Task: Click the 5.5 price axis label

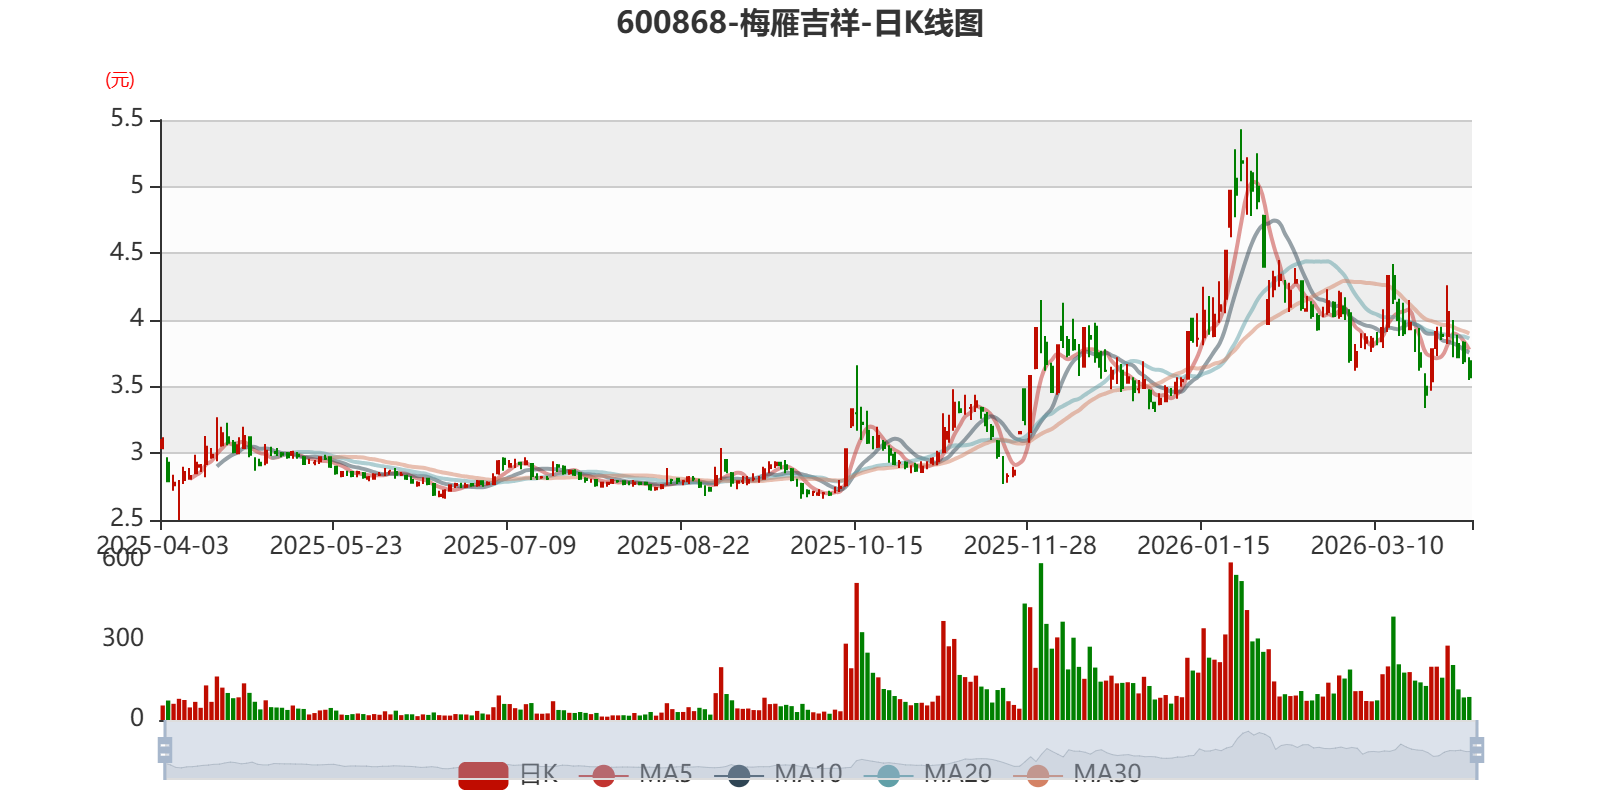Action: [127, 119]
